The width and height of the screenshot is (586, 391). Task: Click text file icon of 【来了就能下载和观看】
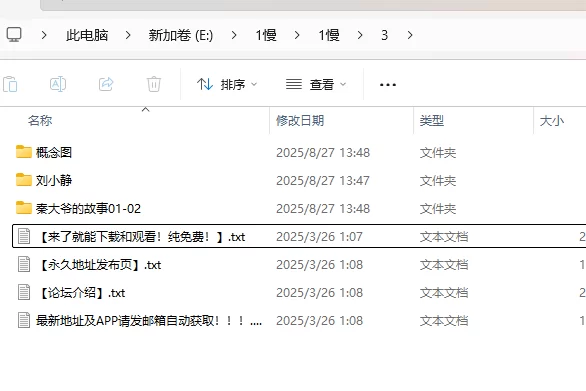coord(24,236)
